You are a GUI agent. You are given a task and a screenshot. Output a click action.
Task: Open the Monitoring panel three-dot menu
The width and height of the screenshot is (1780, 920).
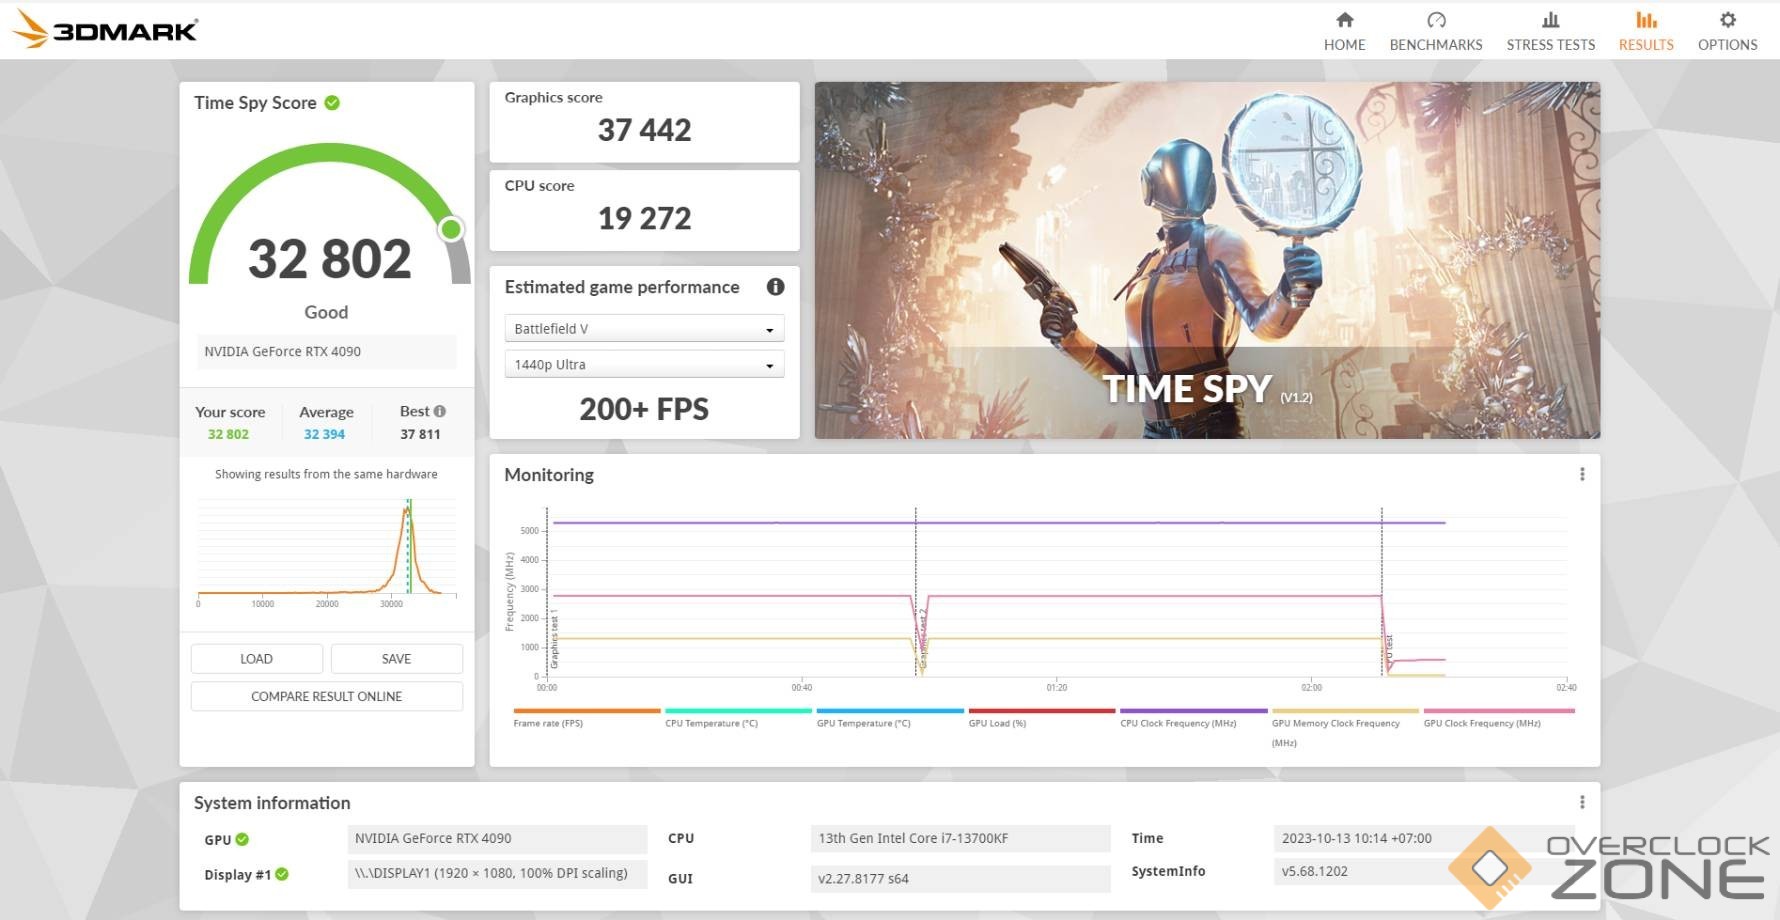pos(1581,474)
